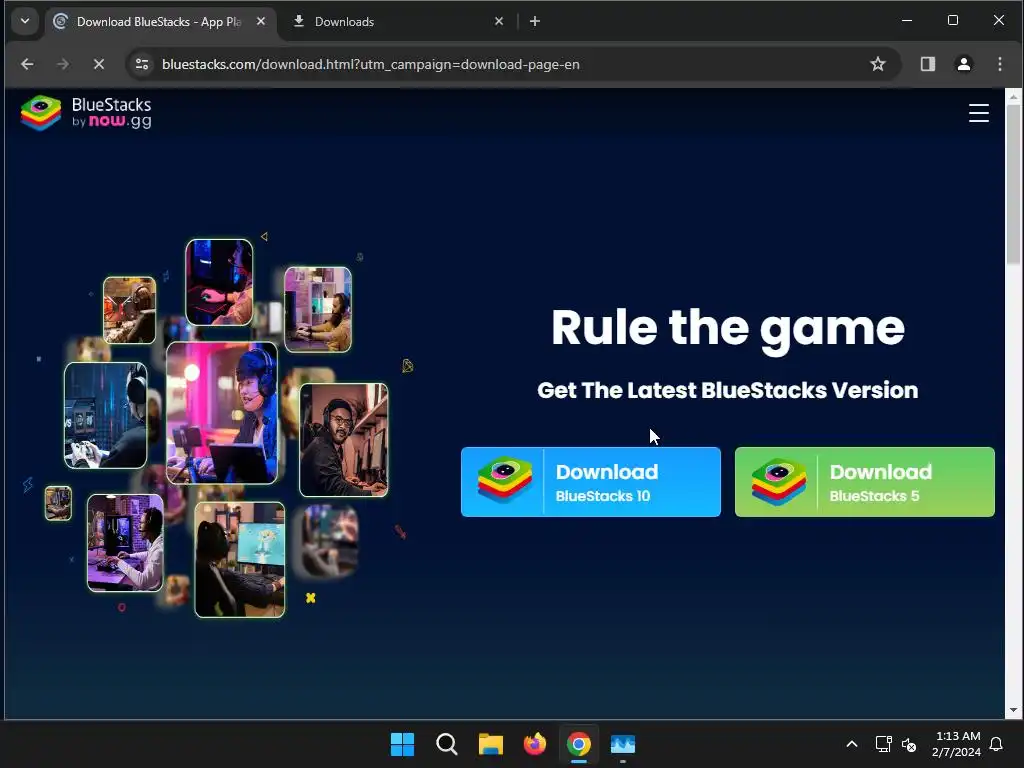The width and height of the screenshot is (1024, 768).
Task: Open the Chrome profile menu
Action: tap(963, 64)
